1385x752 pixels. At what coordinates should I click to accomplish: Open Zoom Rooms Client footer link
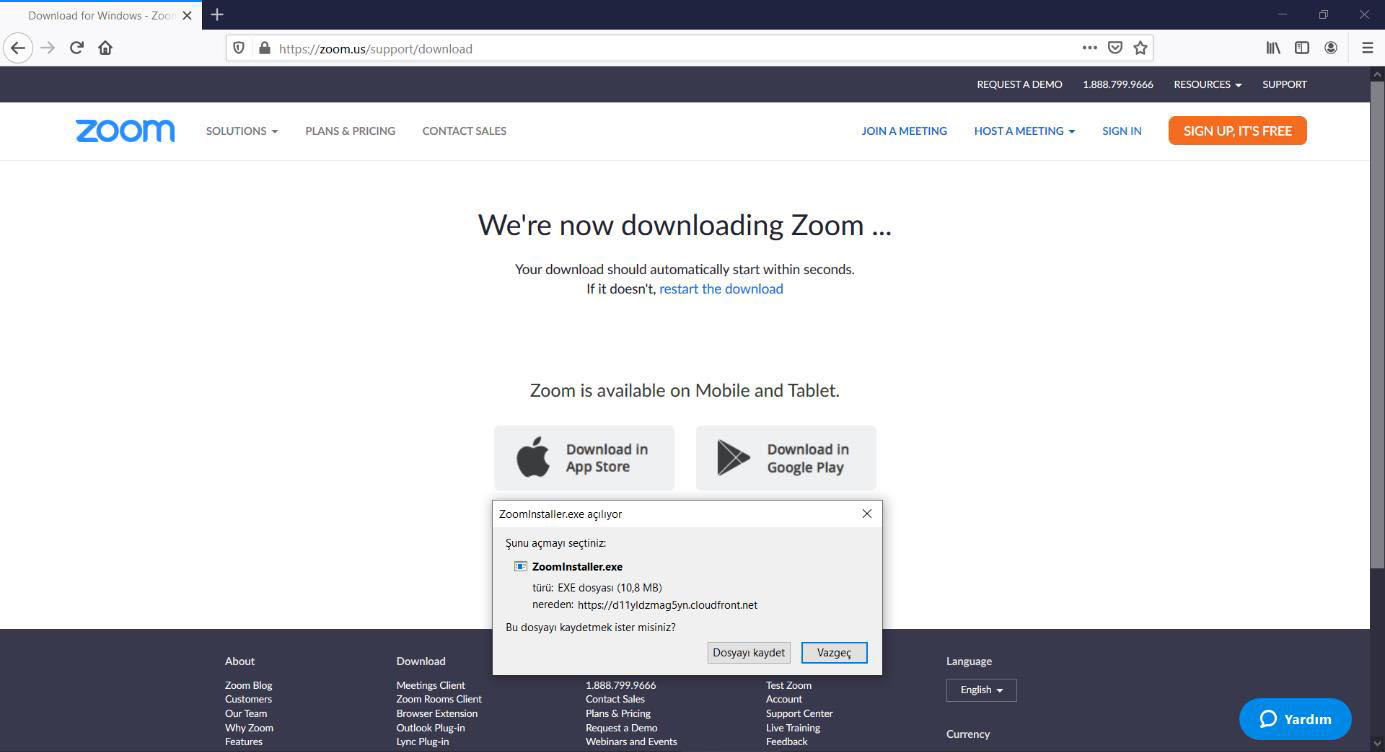[x=439, y=699]
